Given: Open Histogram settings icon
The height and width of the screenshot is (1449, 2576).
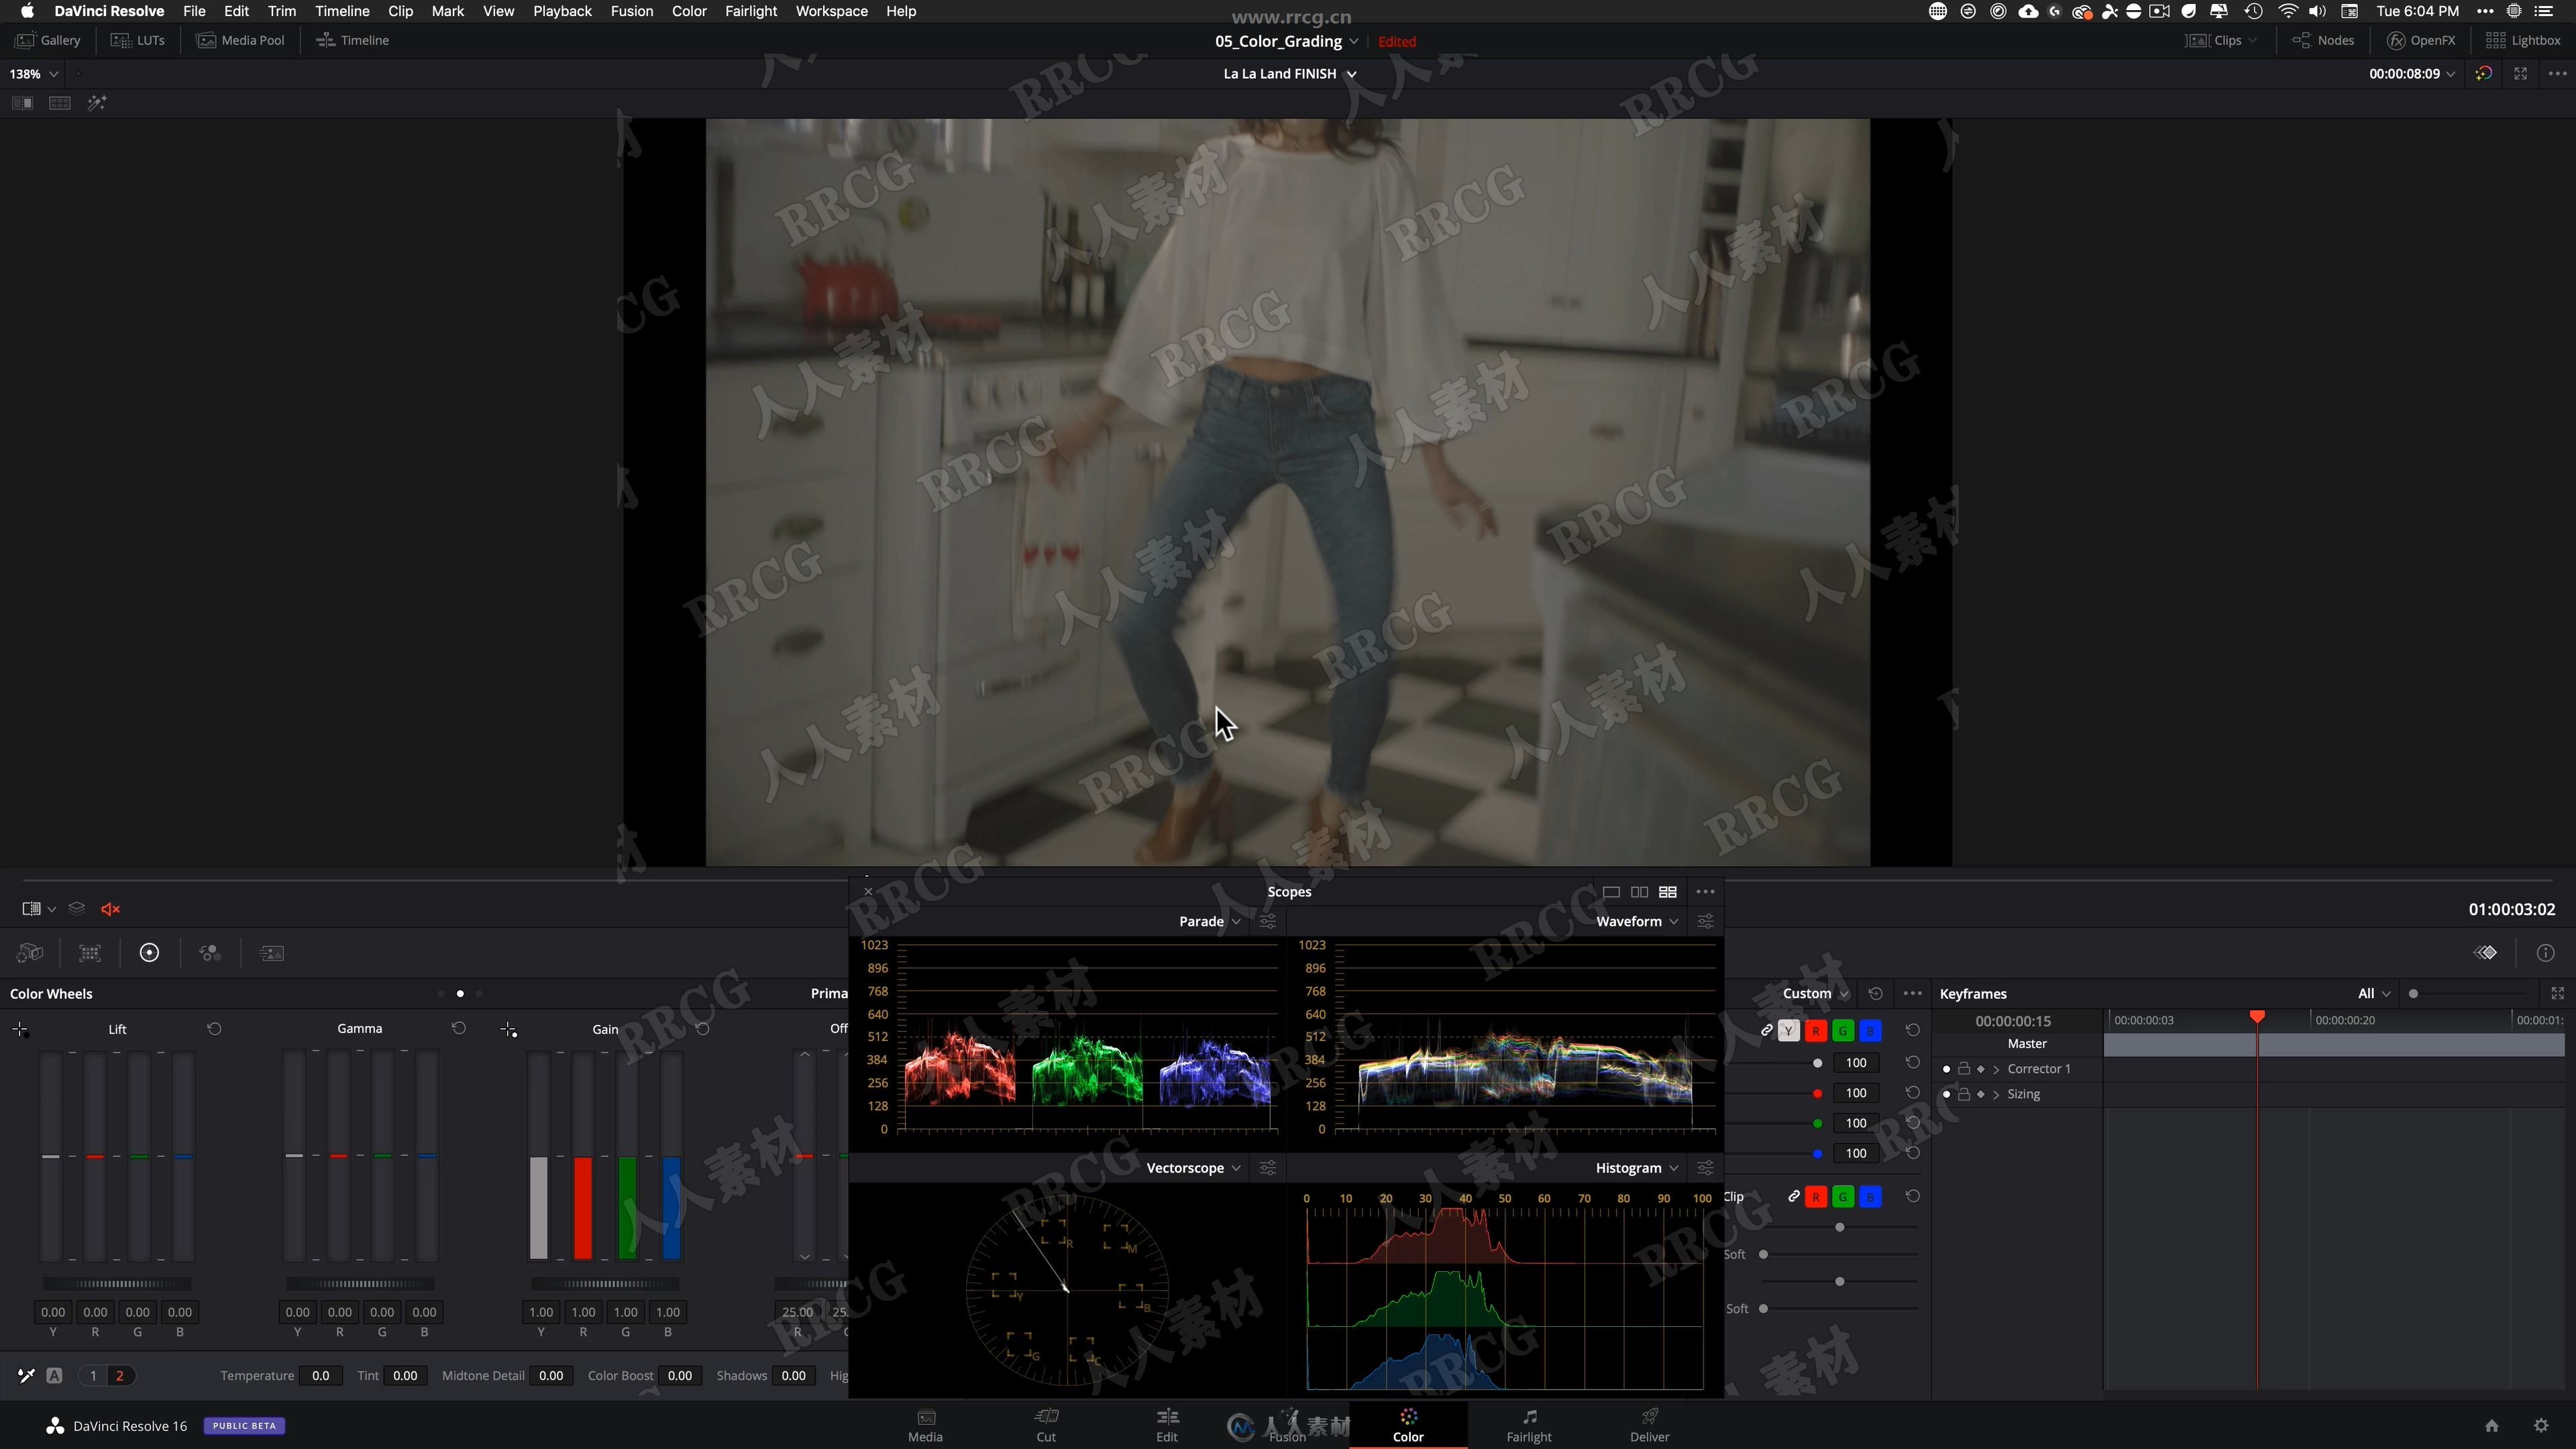Looking at the screenshot, I should (1705, 1168).
